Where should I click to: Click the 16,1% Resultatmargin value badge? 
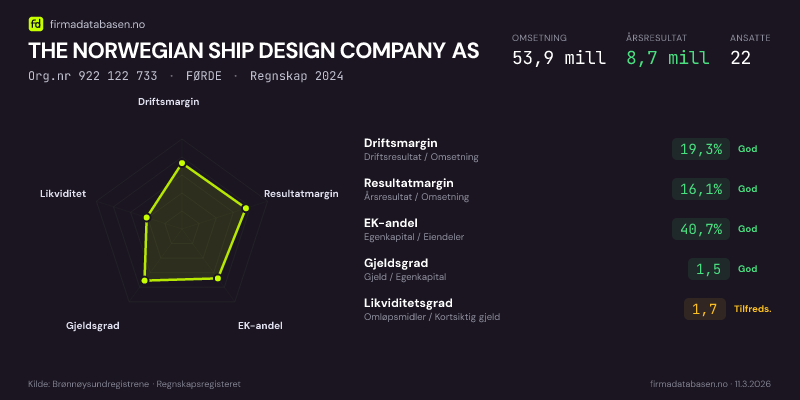[700, 189]
